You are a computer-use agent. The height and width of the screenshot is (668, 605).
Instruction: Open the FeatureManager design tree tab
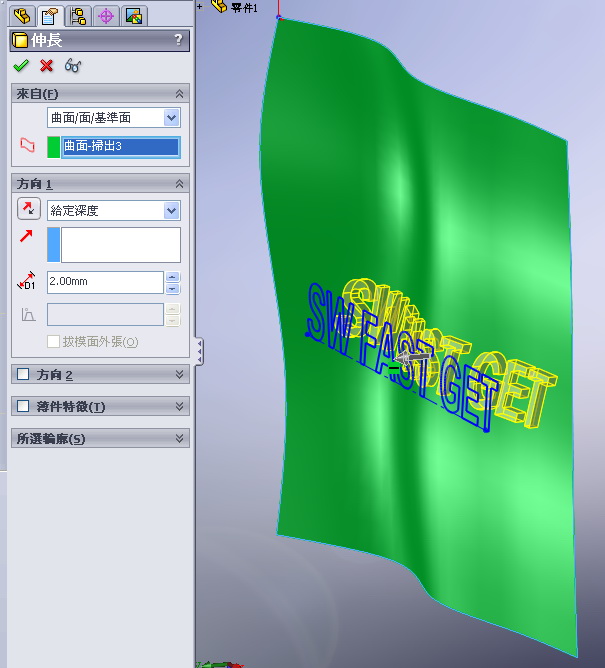(22, 16)
